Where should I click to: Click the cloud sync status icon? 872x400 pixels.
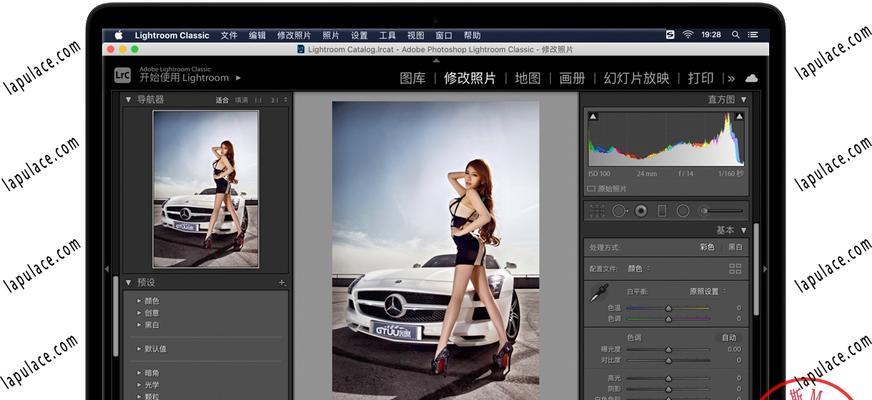point(751,78)
